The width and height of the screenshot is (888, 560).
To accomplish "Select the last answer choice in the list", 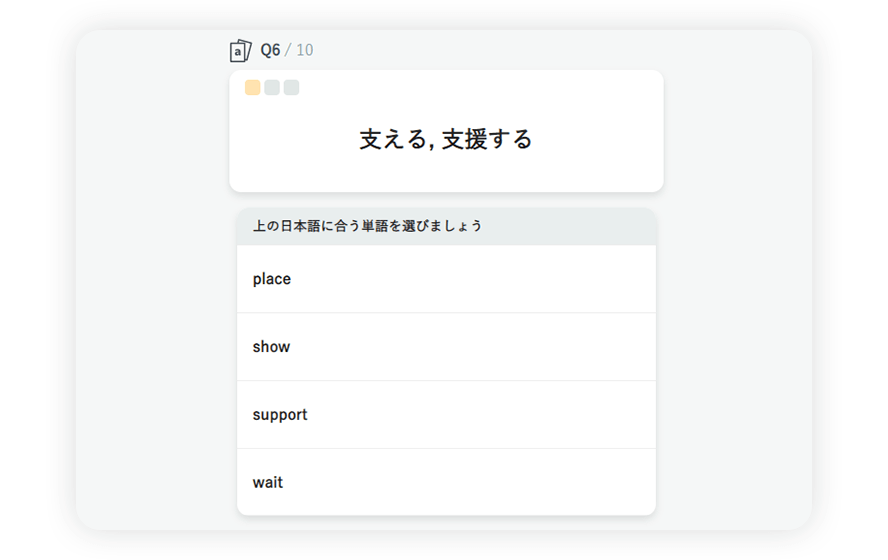I will pos(446,482).
